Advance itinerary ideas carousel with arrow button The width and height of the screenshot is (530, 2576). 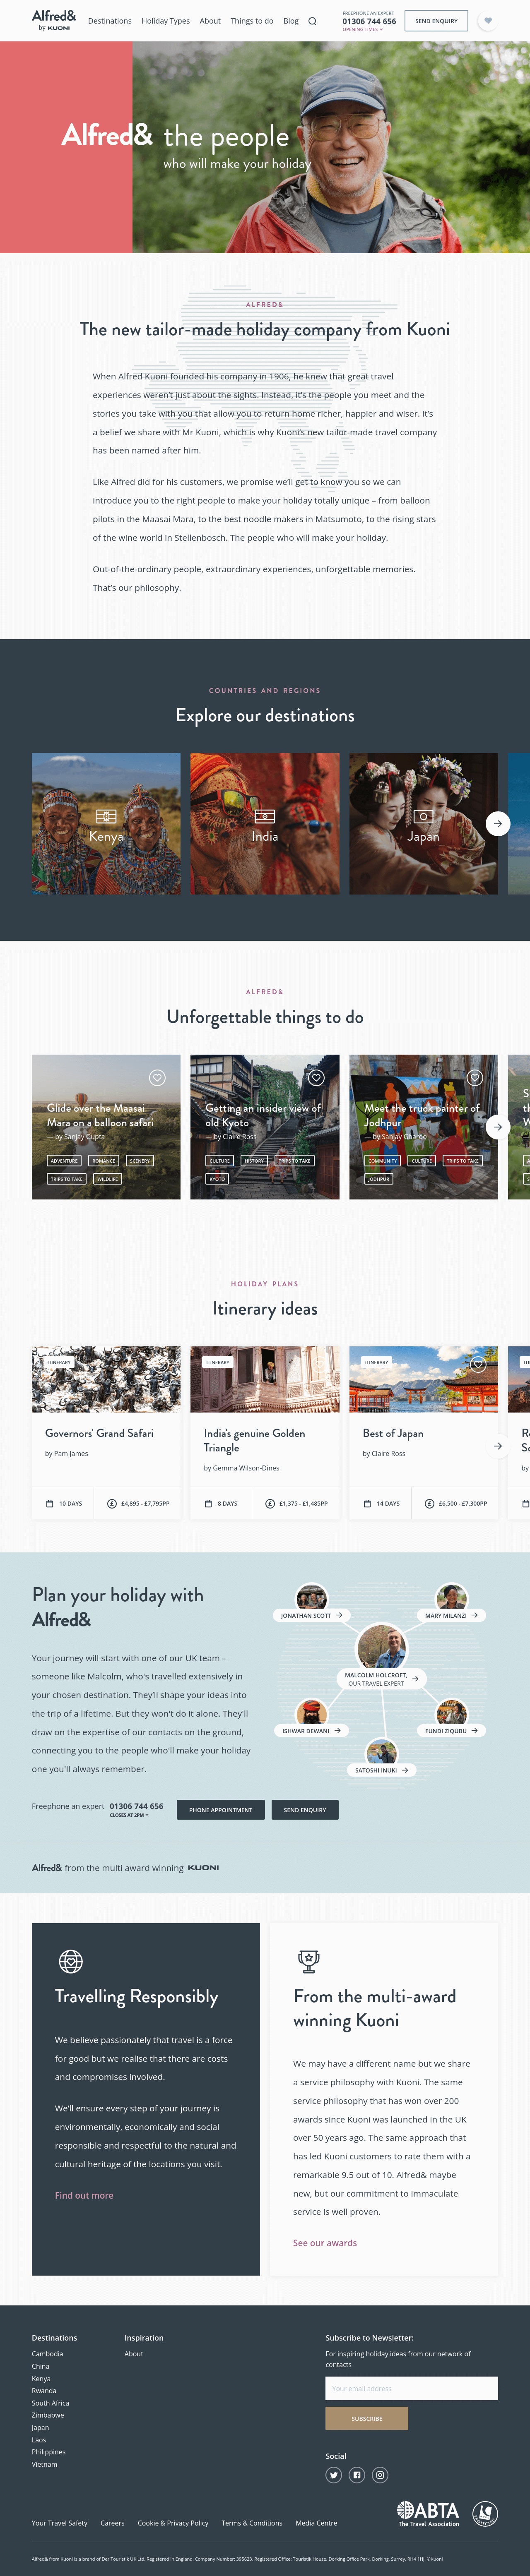(x=498, y=1446)
